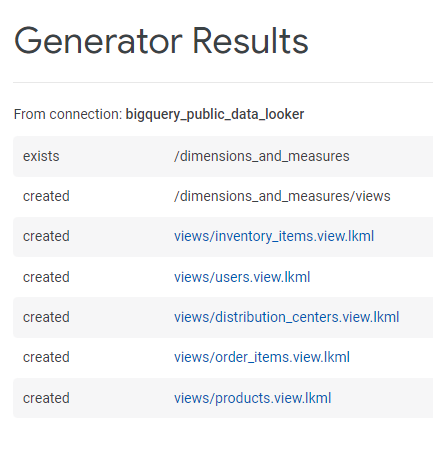Screen dimensions: 433x455
Task: Click 'created' status in the inventory_items row
Action: (x=46, y=236)
